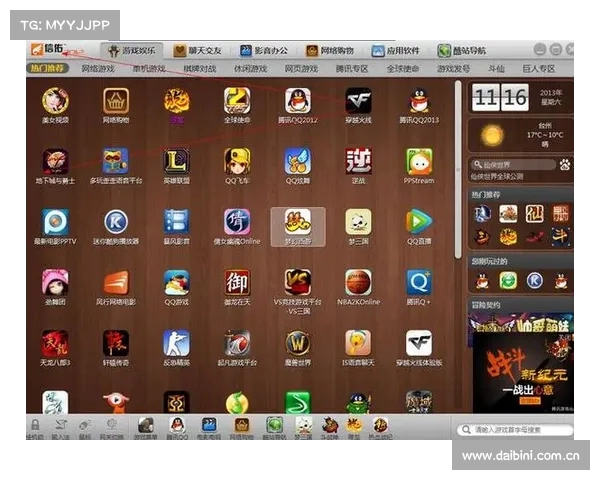This screenshot has width=600, height=480.
Task: Launch 暴风影音 player icon
Action: coord(176,222)
